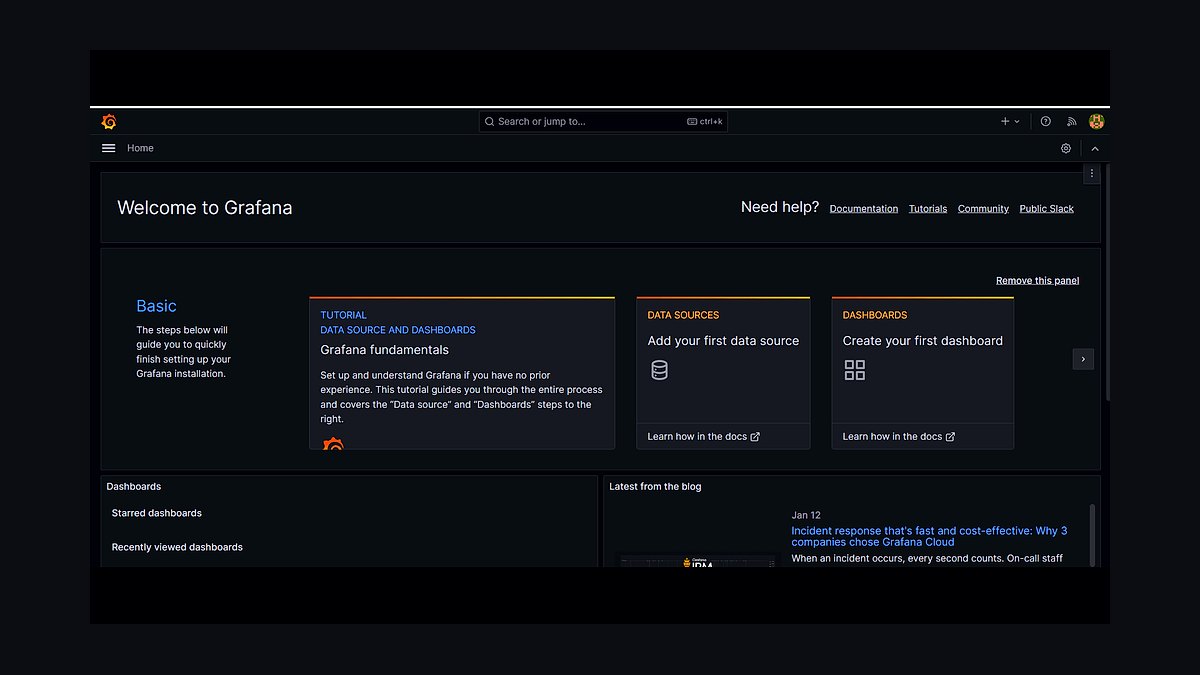Screen dimensions: 1200x675
Task: Click Remove this panel link
Action: [x=1038, y=281]
